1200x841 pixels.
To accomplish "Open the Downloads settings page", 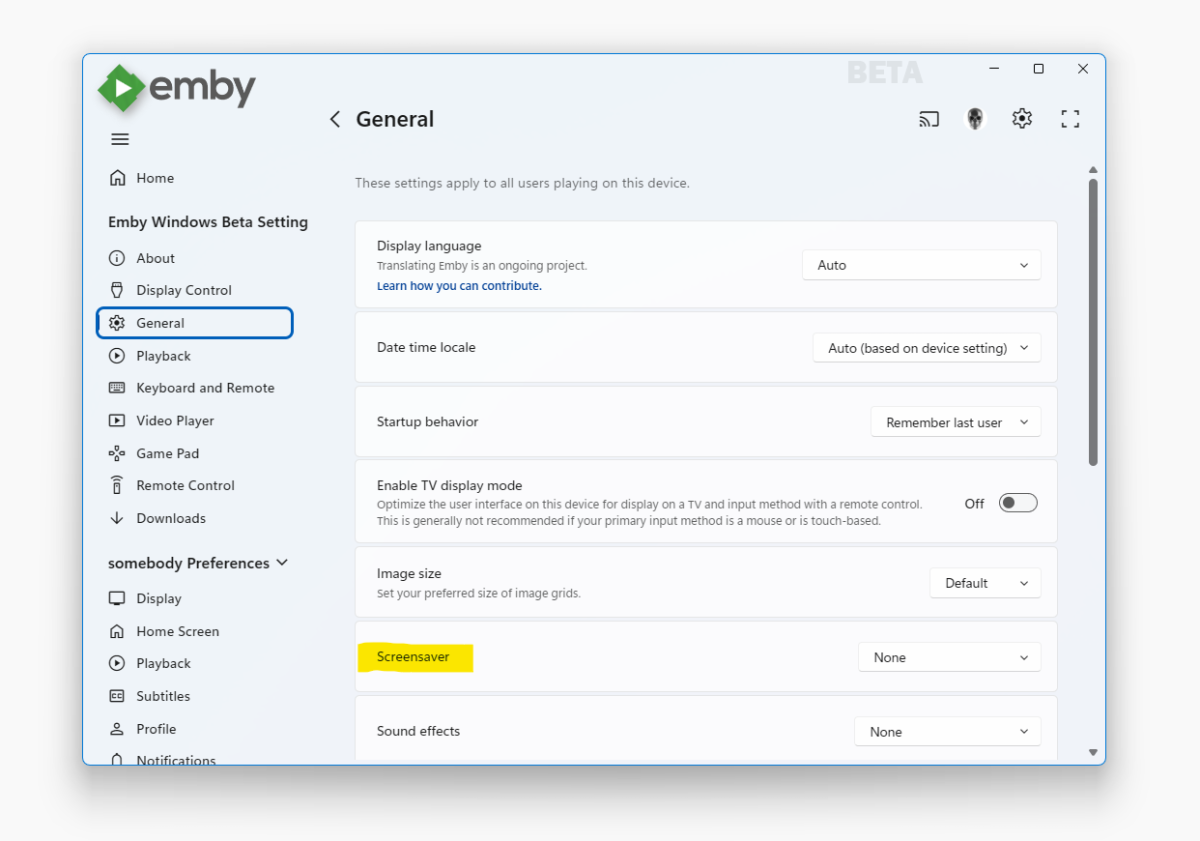I will point(194,518).
